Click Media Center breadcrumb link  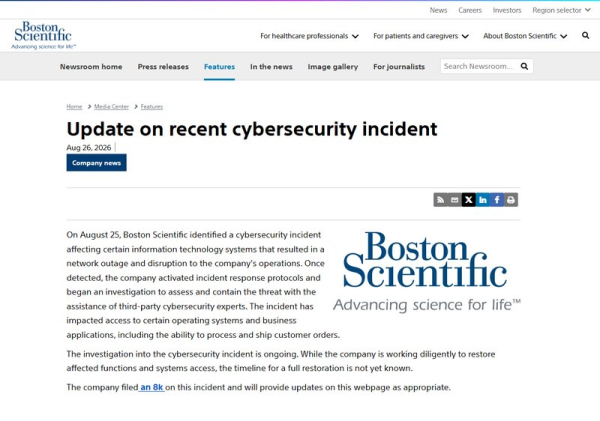coord(111,106)
